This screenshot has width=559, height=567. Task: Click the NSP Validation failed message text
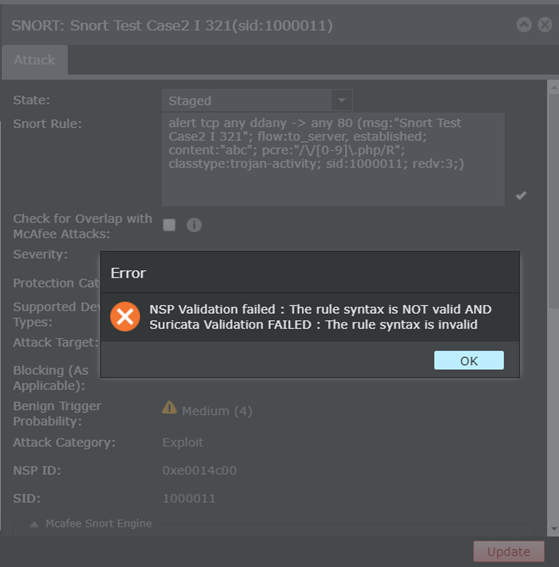tap(320, 317)
